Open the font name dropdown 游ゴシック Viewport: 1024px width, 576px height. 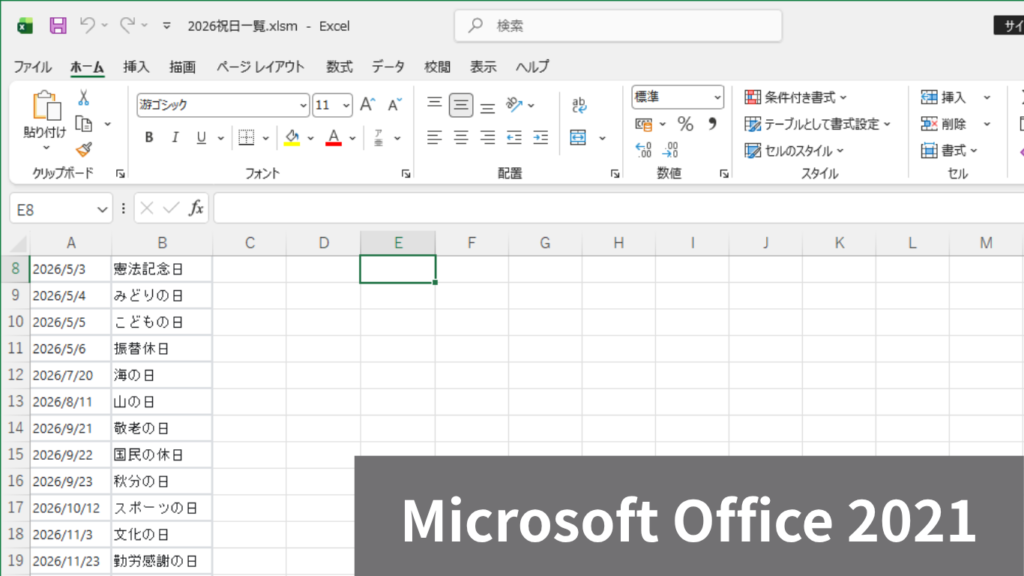pos(303,105)
